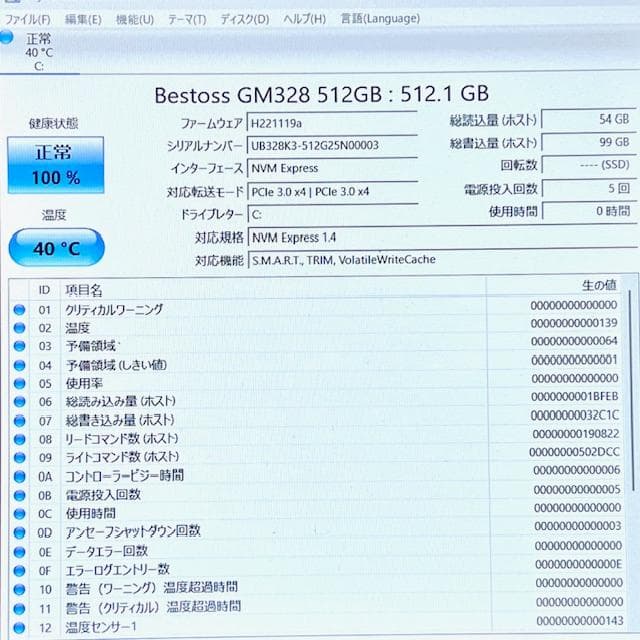
Task: Click status dot for 08 リードコマンド数
Action: 19,439
